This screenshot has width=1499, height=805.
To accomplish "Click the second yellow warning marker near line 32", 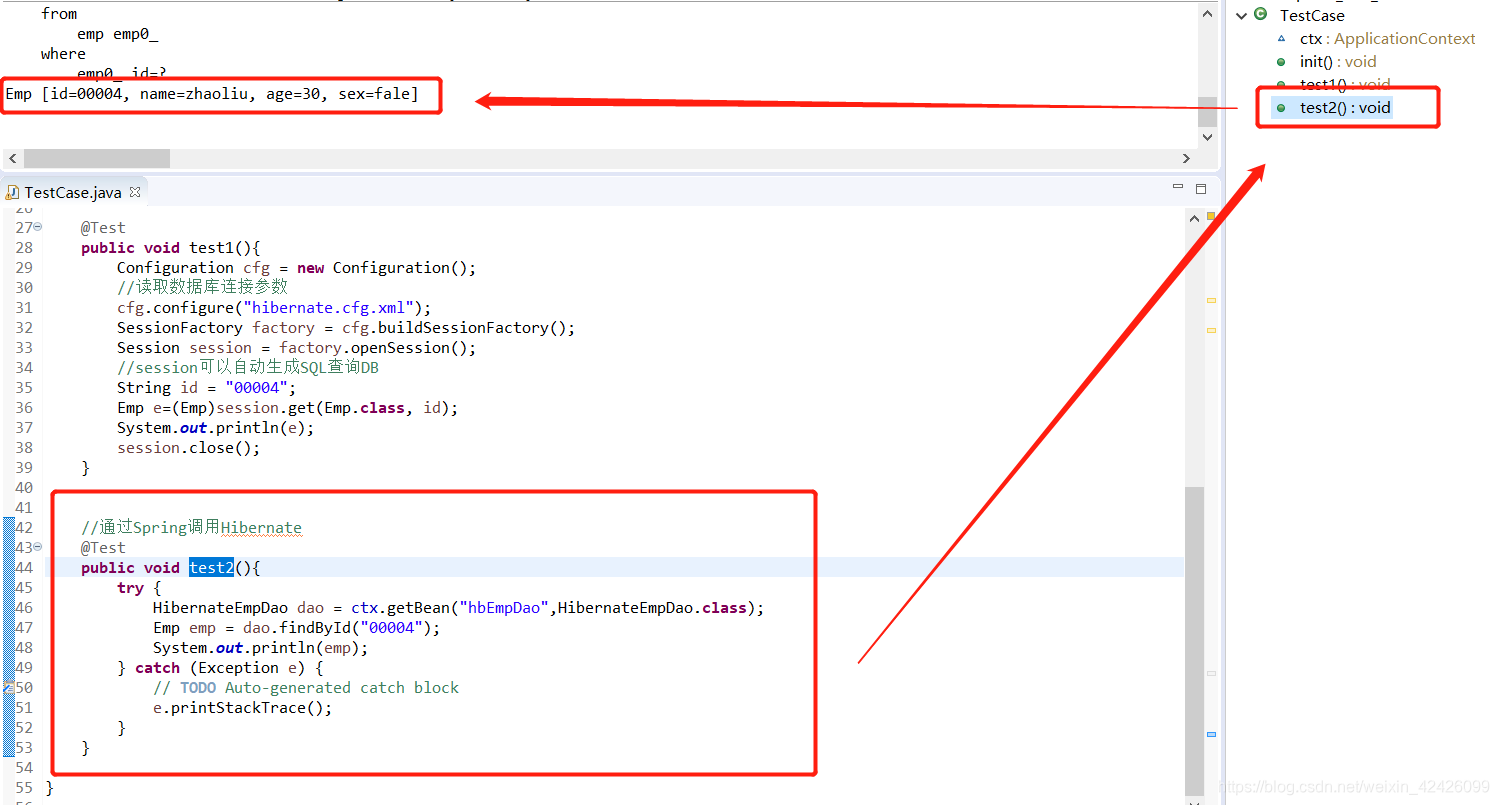I will [1211, 330].
